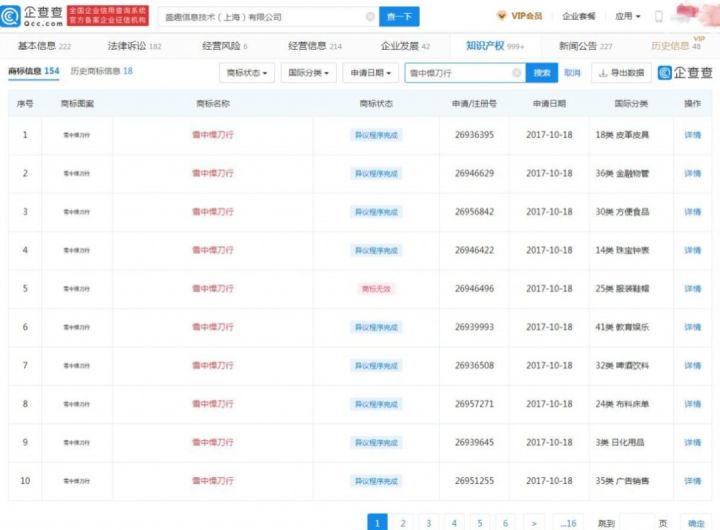Open the 历史信息 VIP tab
720x530 pixels.
(676, 45)
